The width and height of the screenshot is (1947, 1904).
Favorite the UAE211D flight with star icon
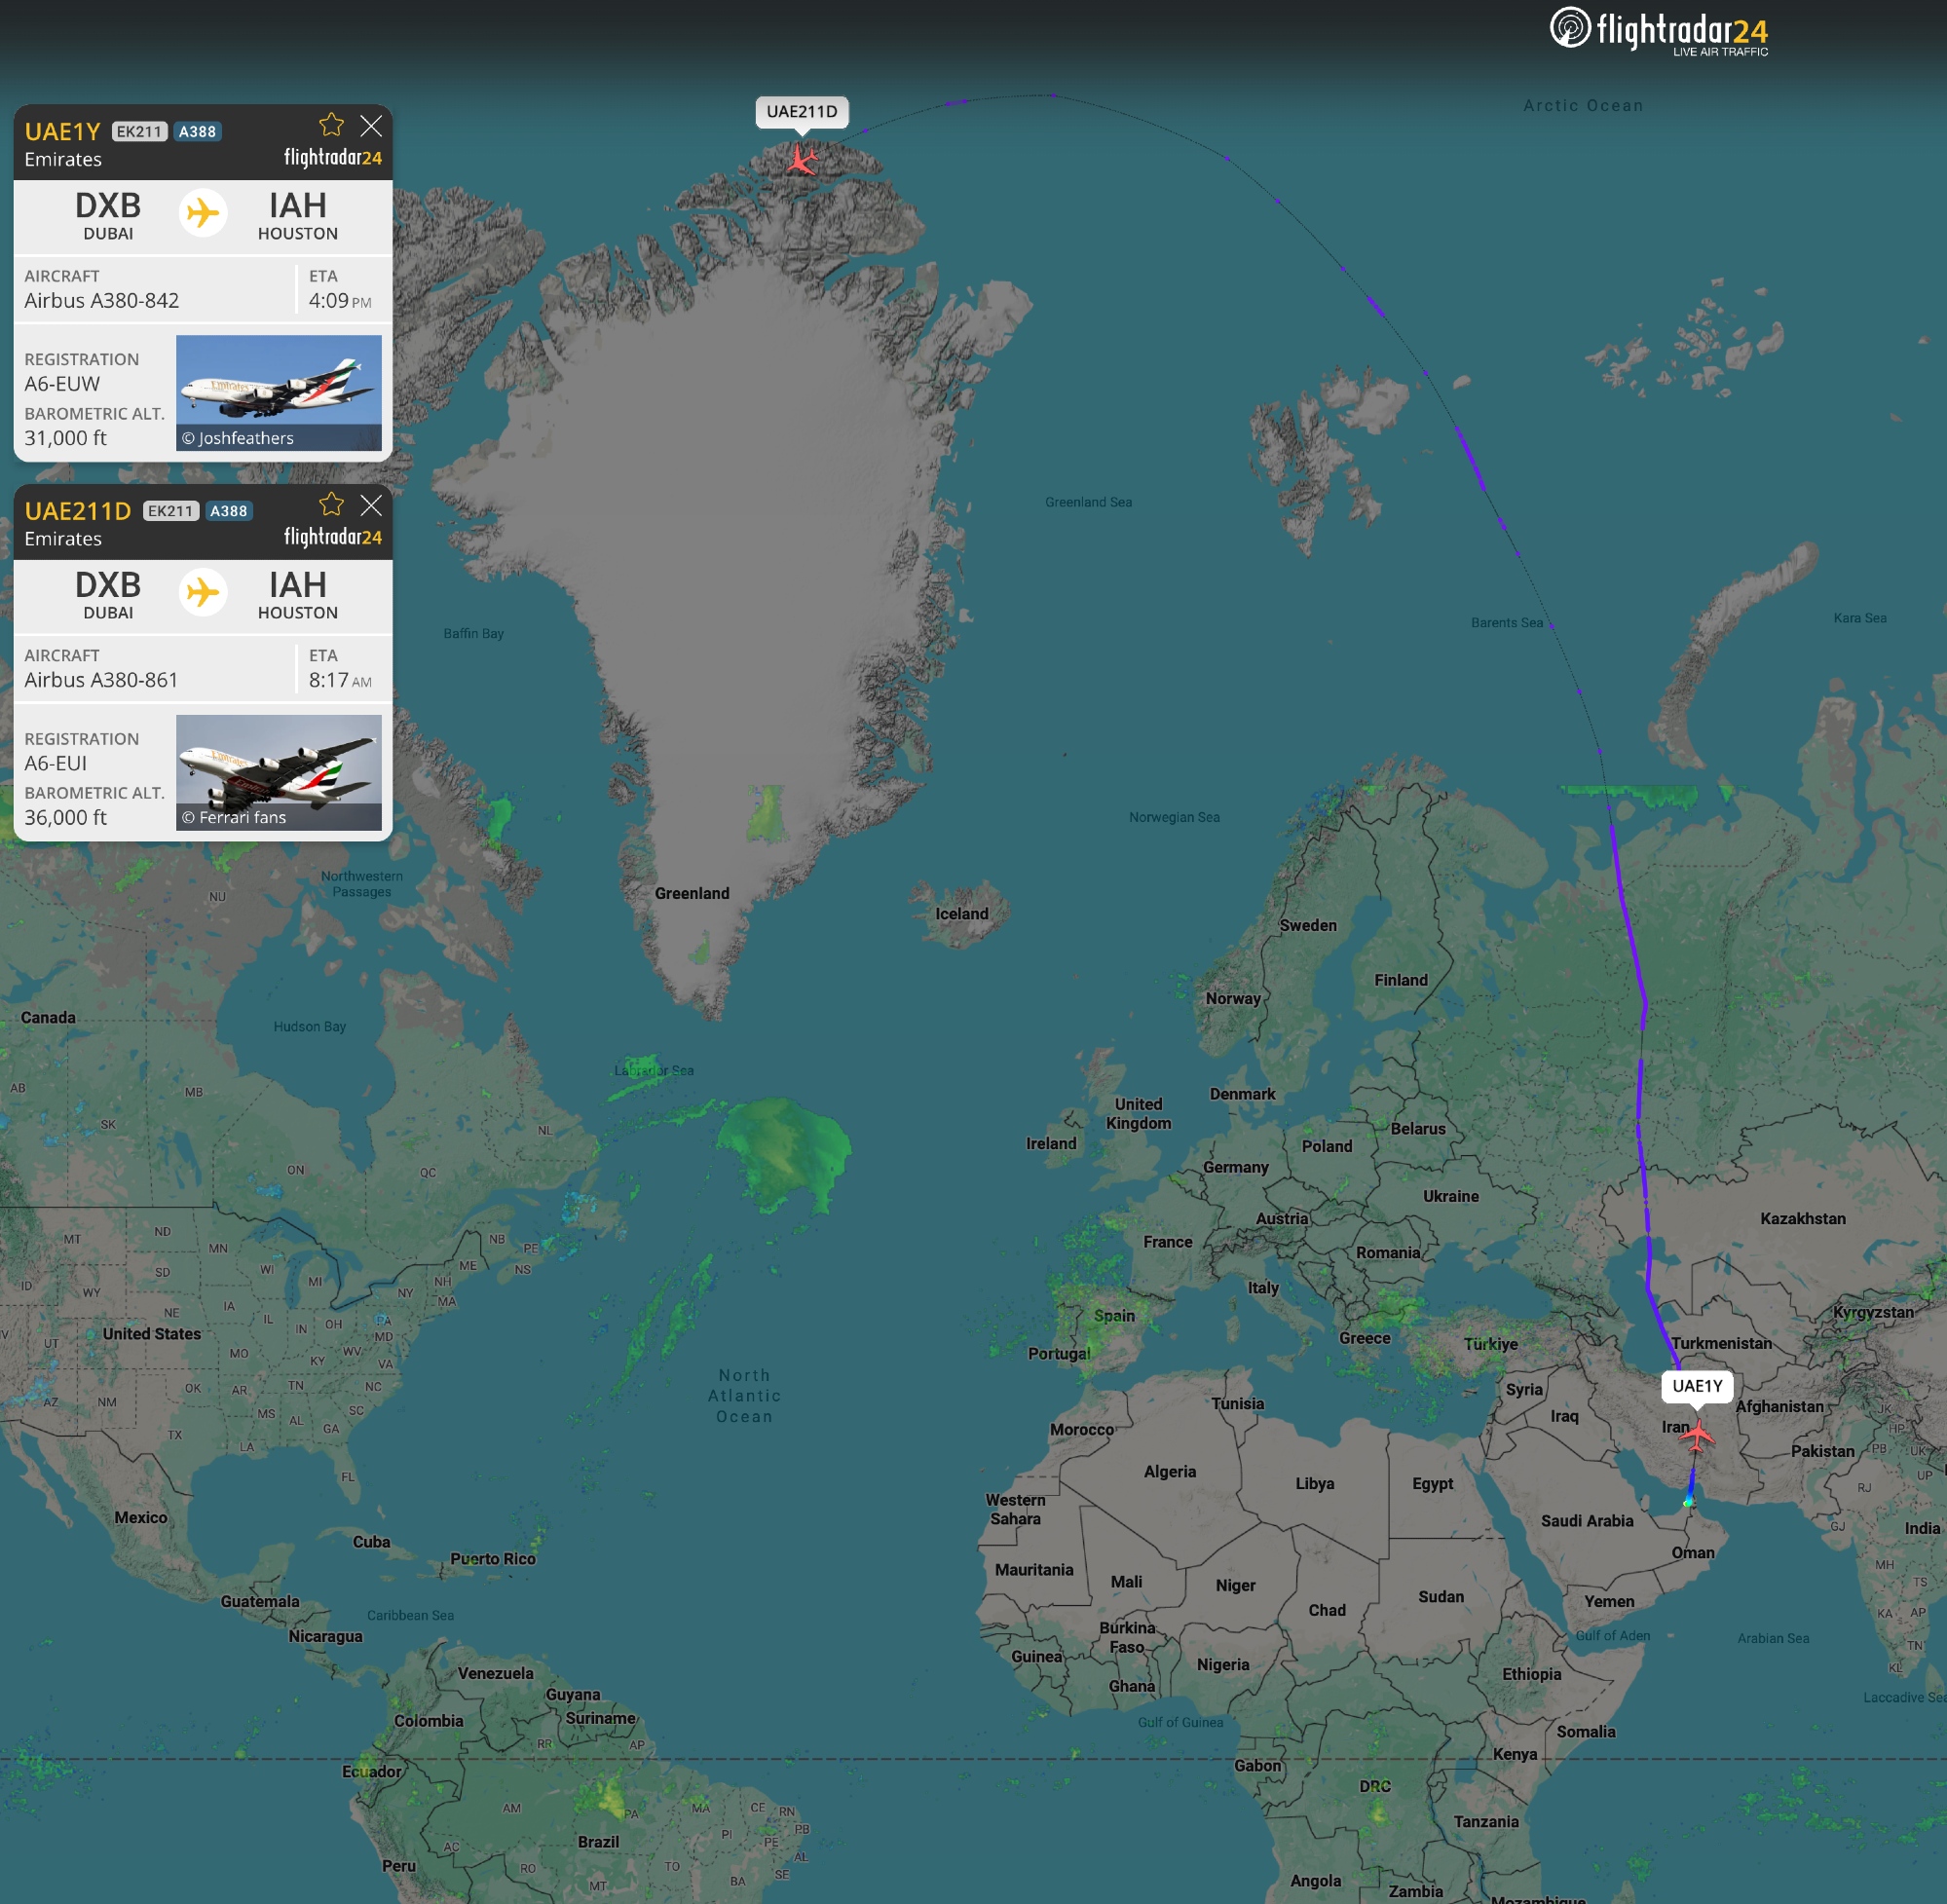[331, 504]
